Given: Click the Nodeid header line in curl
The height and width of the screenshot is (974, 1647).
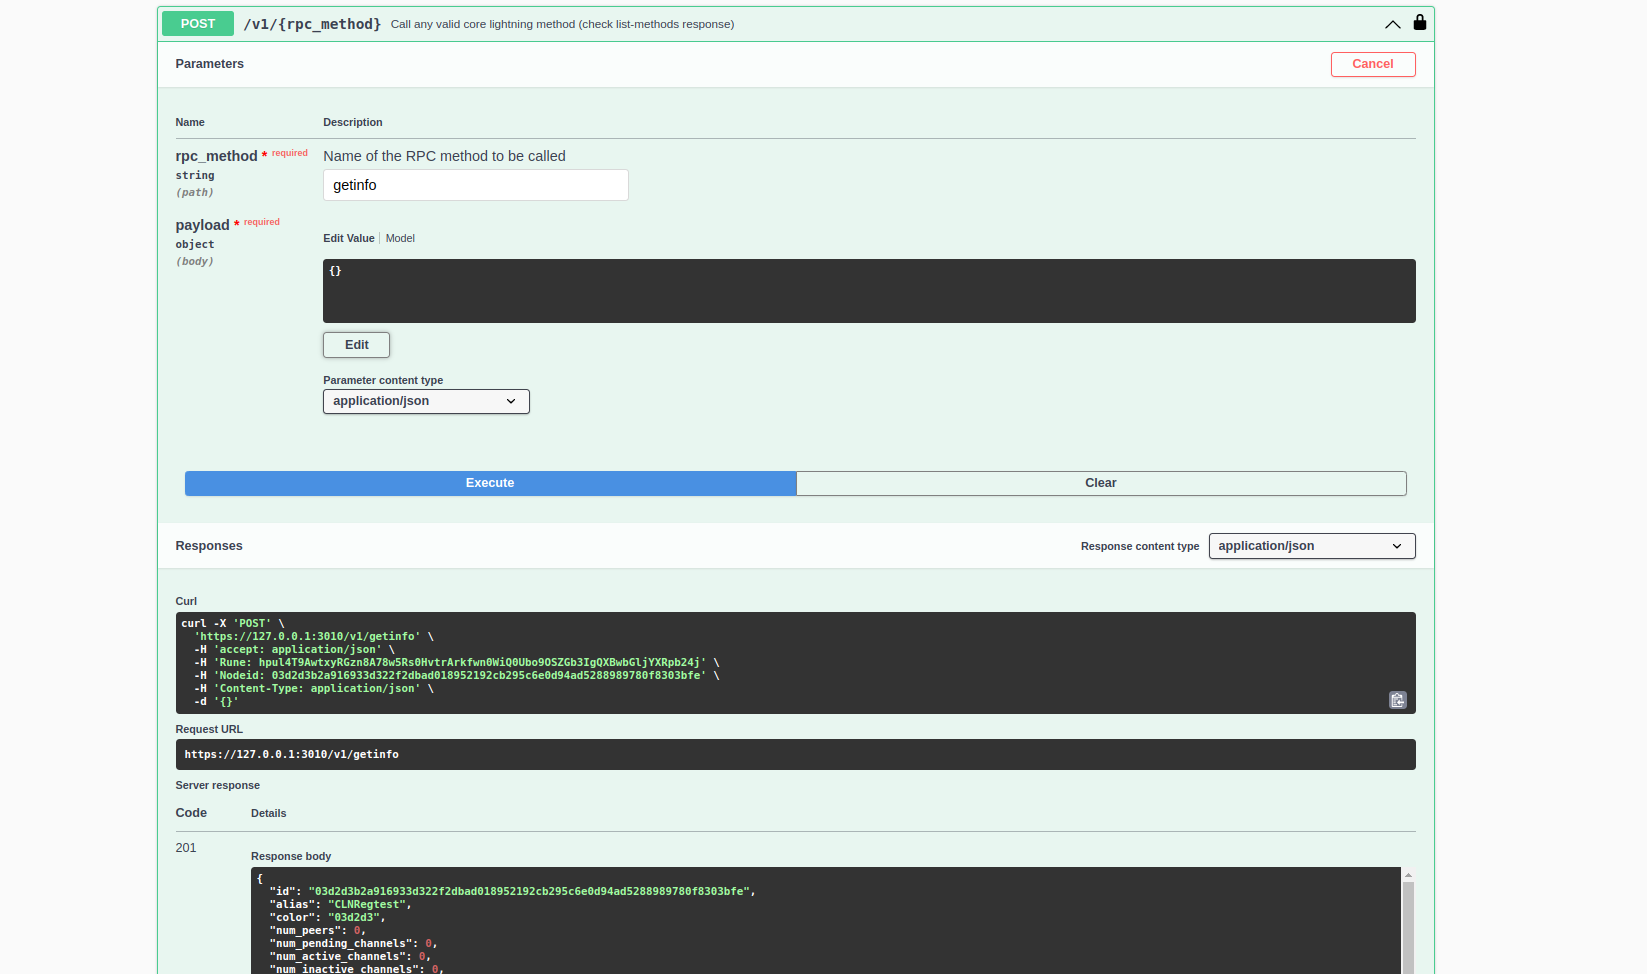Looking at the screenshot, I should pyautogui.click(x=456, y=675).
